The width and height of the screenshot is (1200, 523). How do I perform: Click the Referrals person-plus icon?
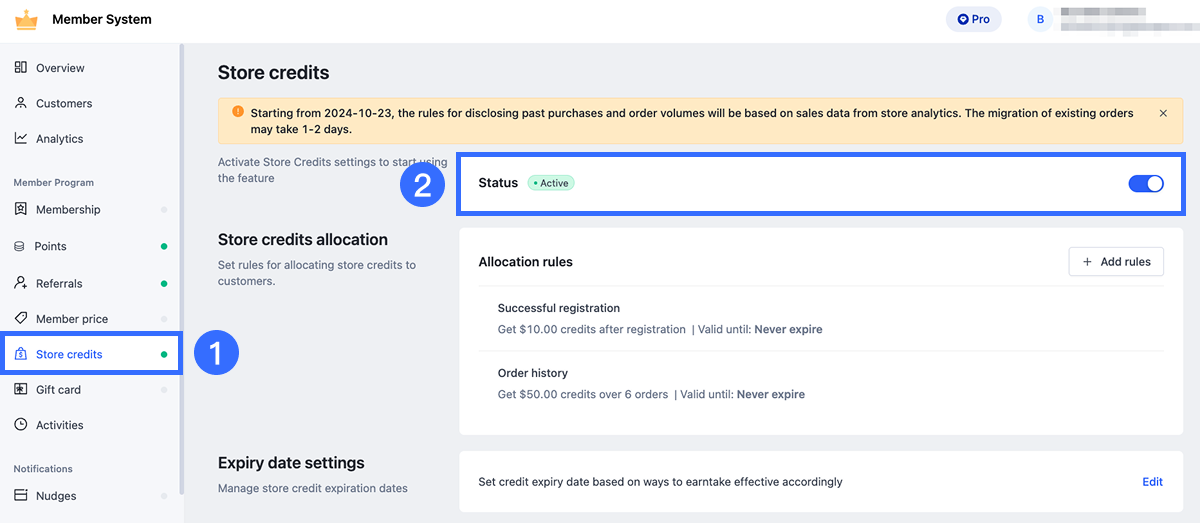click(x=20, y=283)
